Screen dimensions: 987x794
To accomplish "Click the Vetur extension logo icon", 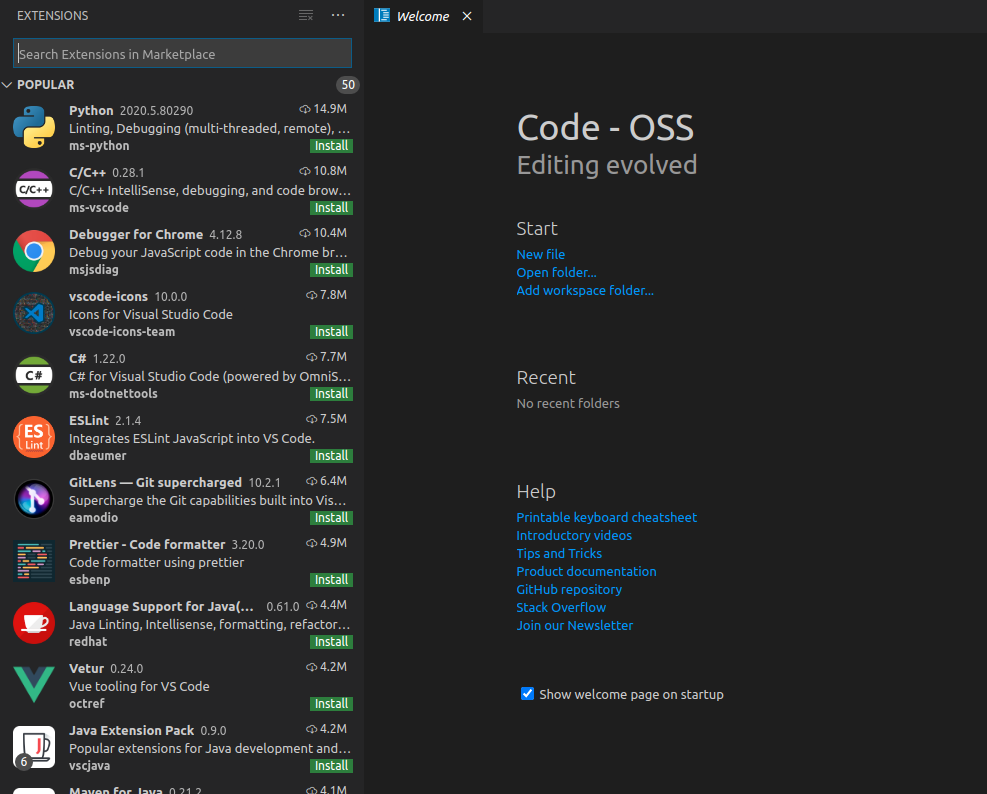I will pos(34,685).
